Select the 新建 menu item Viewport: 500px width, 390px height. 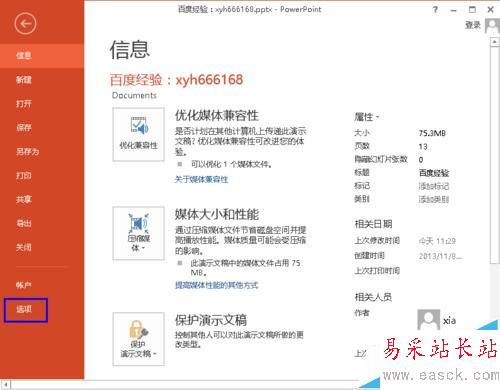click(42, 80)
